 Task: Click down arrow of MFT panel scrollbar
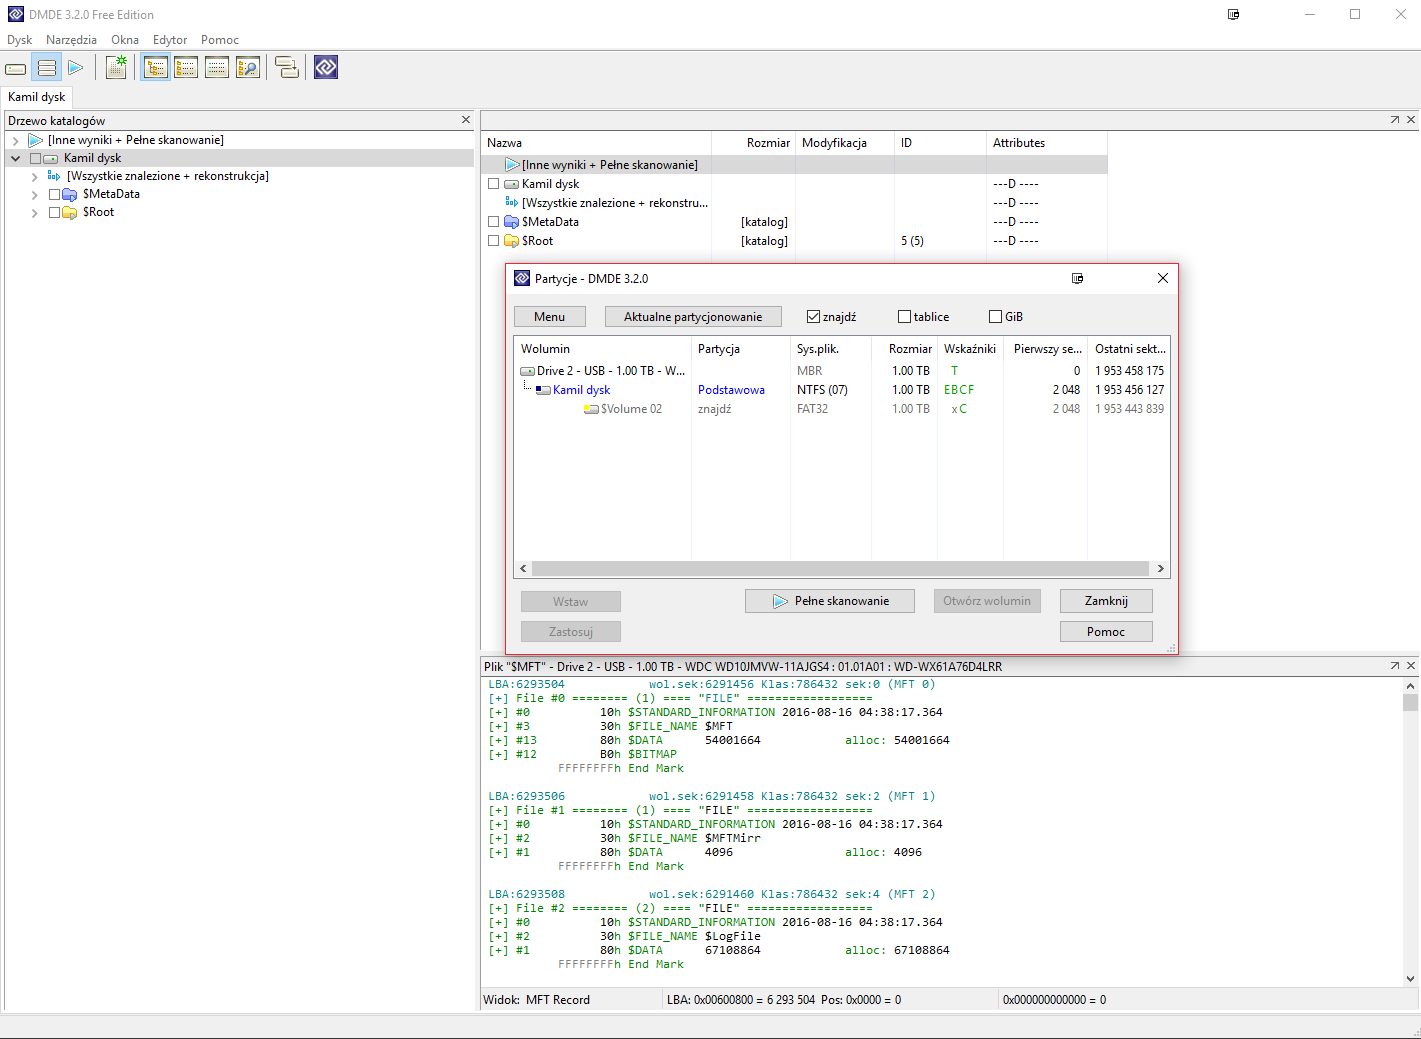click(x=1410, y=980)
